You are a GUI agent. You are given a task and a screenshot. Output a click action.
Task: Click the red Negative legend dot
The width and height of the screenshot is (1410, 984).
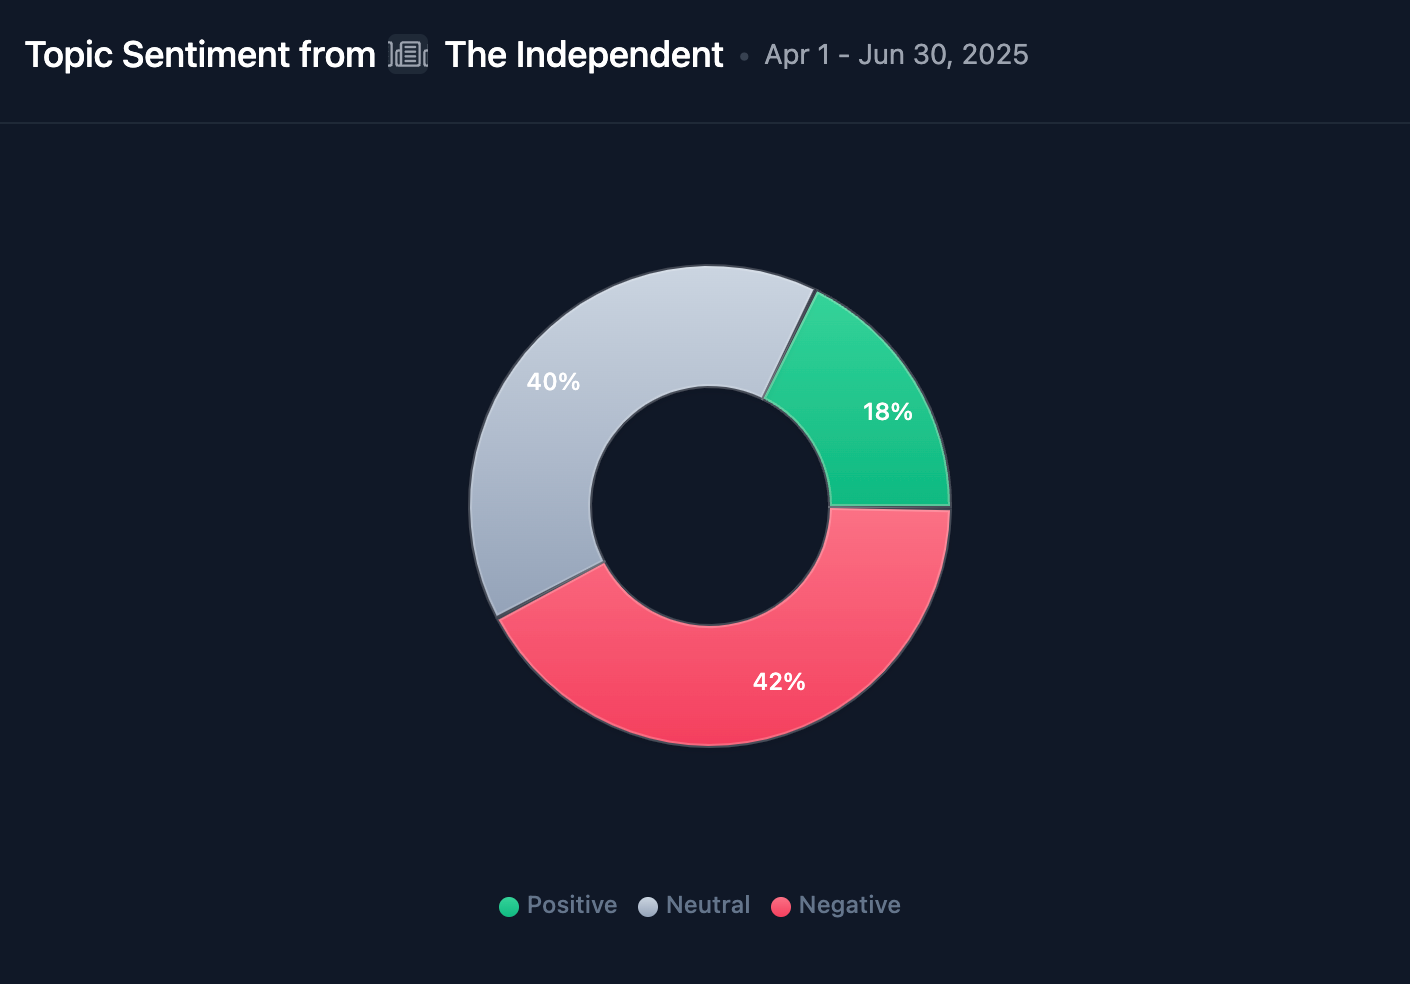(x=781, y=906)
